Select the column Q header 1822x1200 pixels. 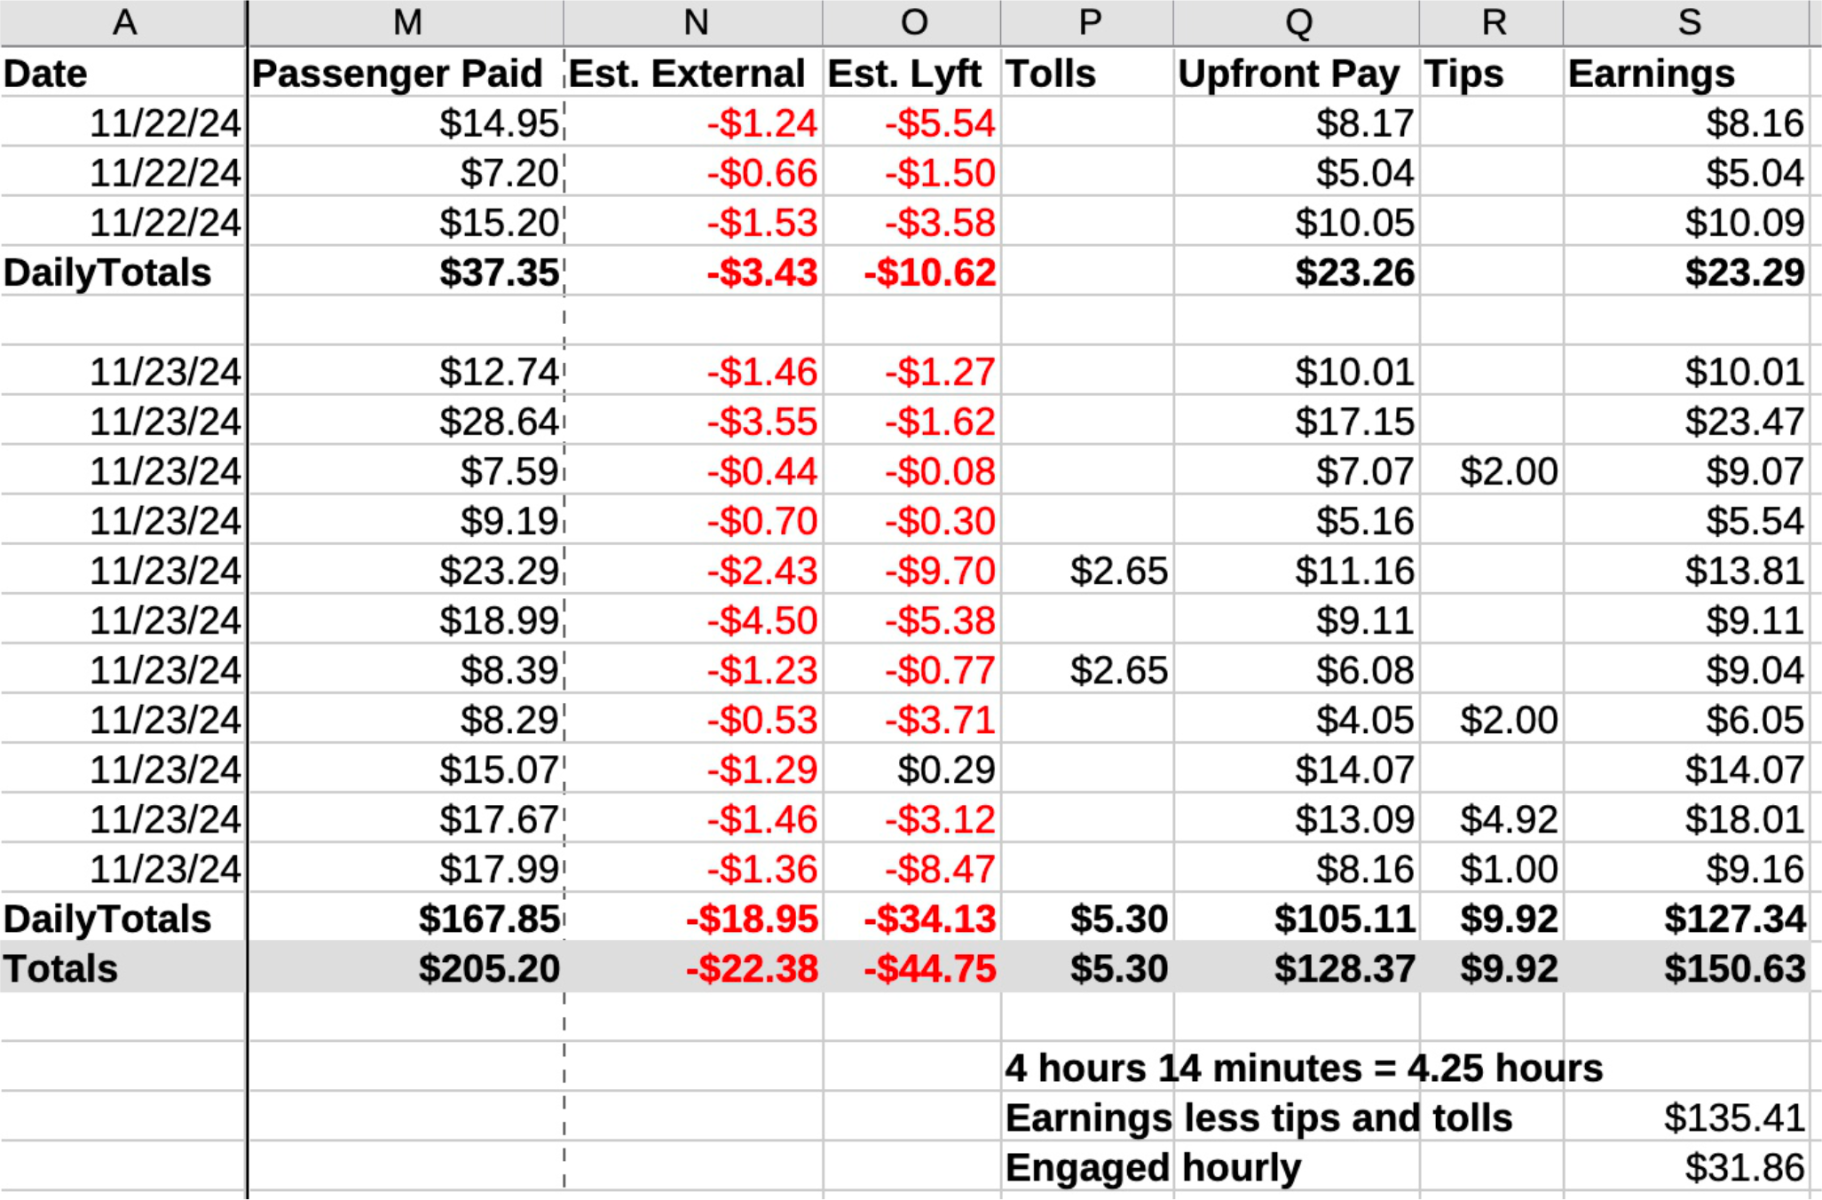tap(1297, 22)
